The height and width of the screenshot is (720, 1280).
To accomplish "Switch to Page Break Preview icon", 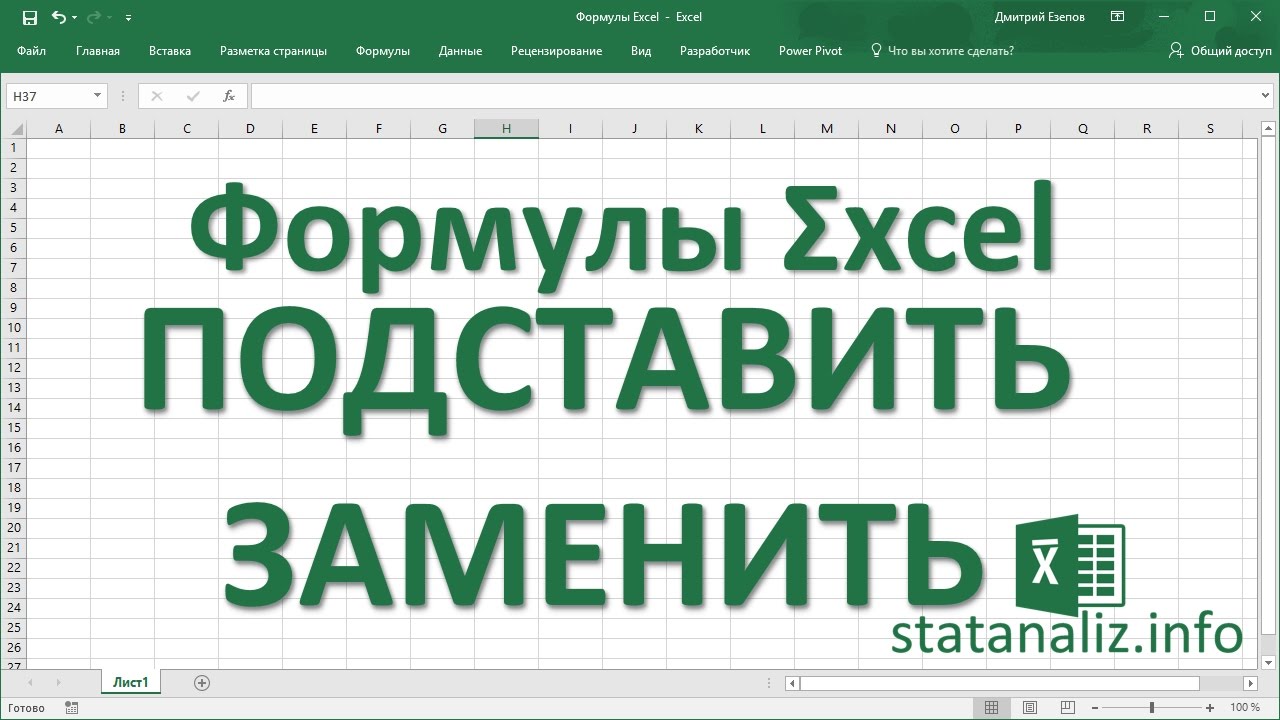I will pyautogui.click(x=1069, y=708).
